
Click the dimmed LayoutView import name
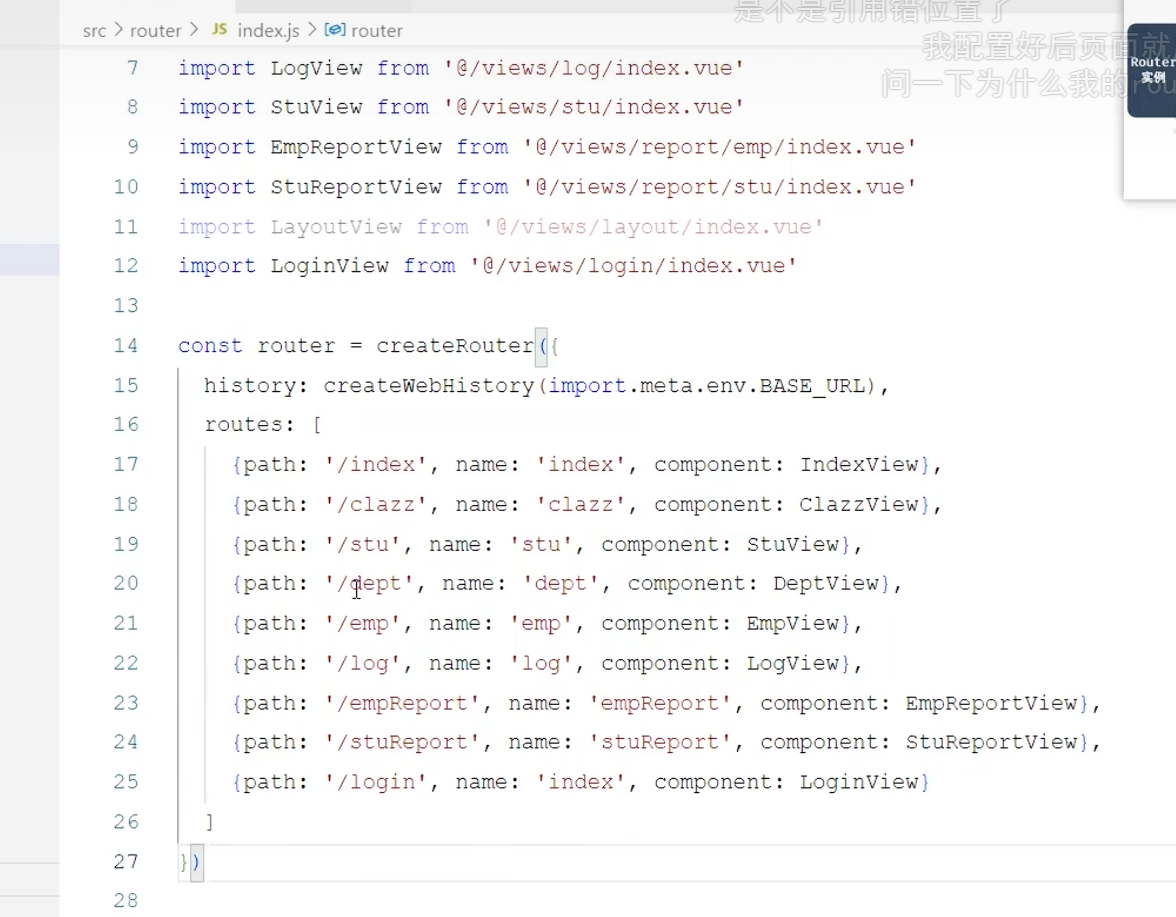pos(336,227)
